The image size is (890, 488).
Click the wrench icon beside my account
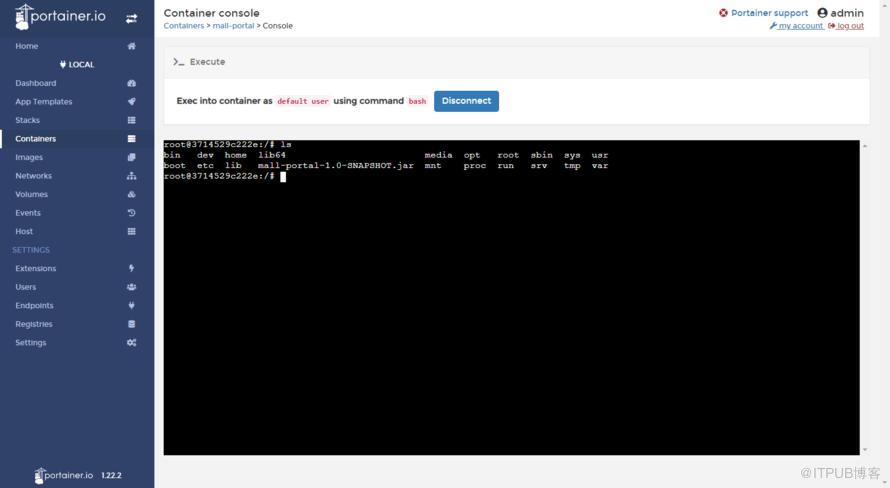pyautogui.click(x=773, y=26)
